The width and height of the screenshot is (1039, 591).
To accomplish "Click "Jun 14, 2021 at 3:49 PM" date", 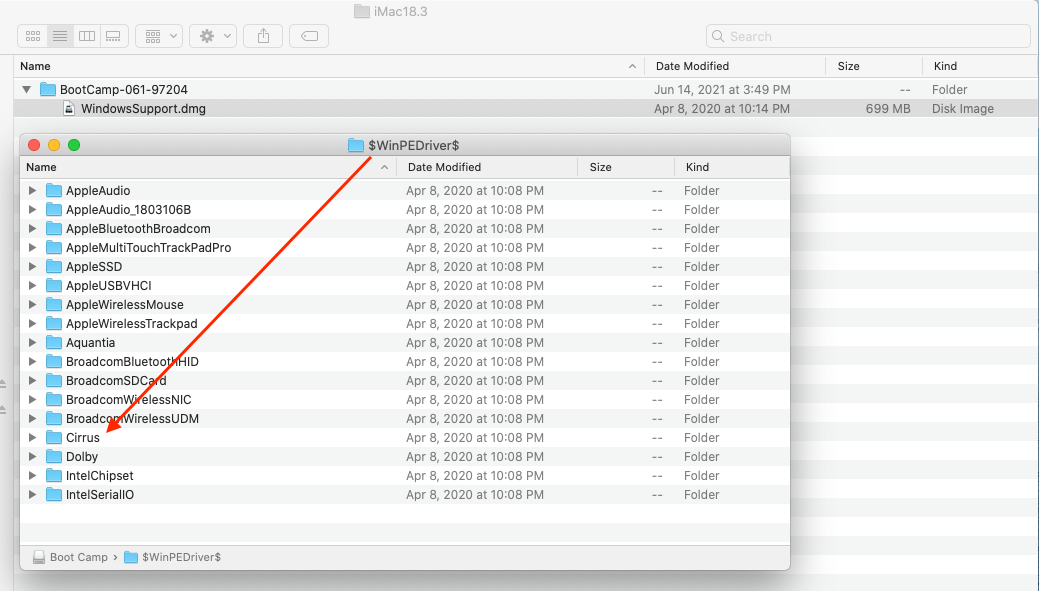I will click(722, 89).
